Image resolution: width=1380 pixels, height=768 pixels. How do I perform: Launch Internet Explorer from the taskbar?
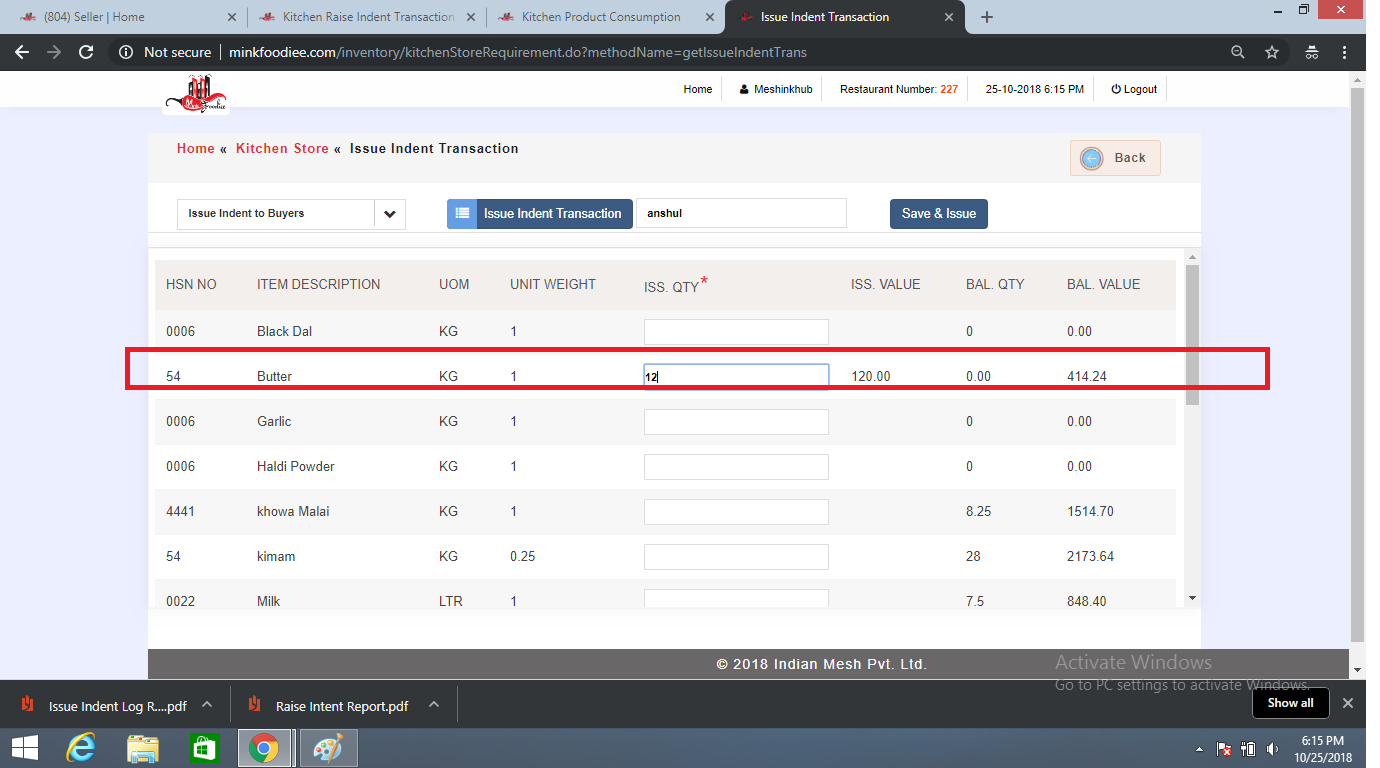80,748
